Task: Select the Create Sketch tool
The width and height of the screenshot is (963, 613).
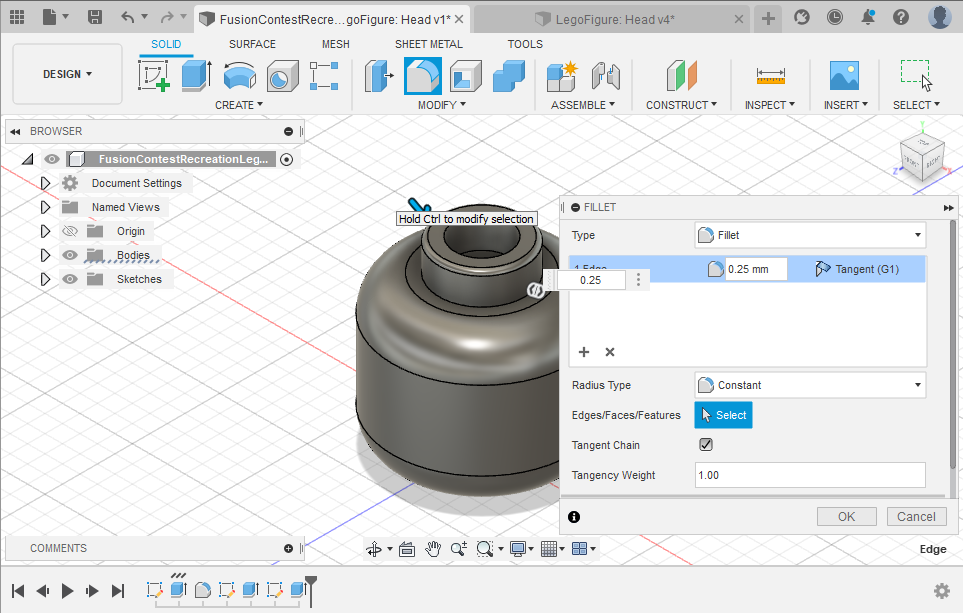Action: tap(154, 76)
